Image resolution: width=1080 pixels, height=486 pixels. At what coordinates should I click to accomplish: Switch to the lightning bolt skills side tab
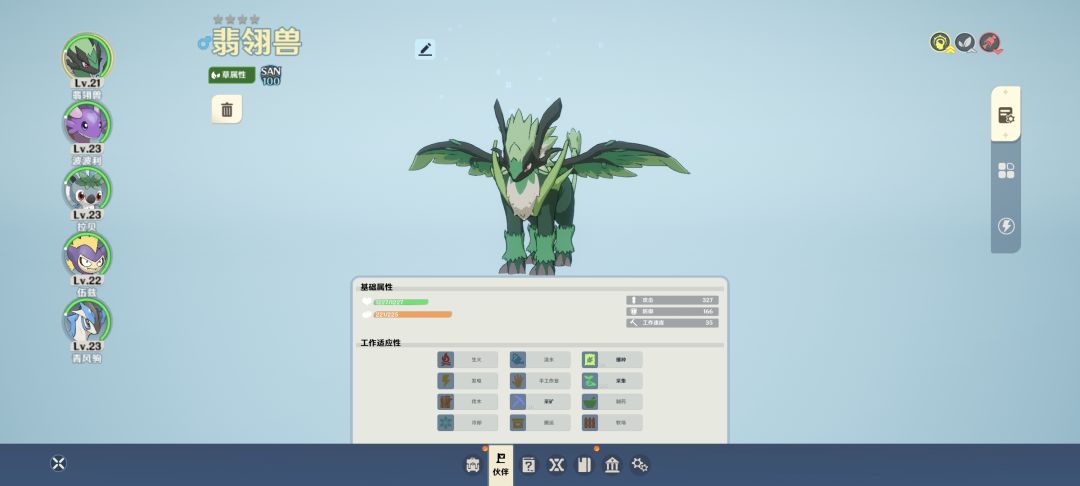[1006, 226]
